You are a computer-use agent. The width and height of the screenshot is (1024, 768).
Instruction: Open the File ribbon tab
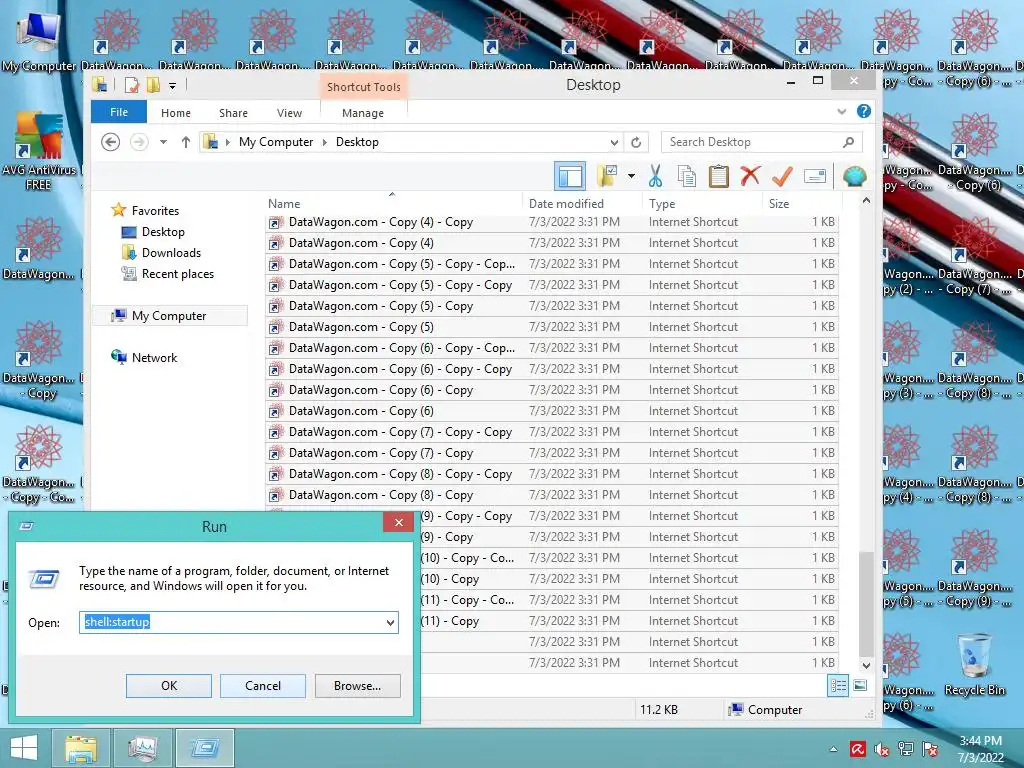[x=119, y=112]
